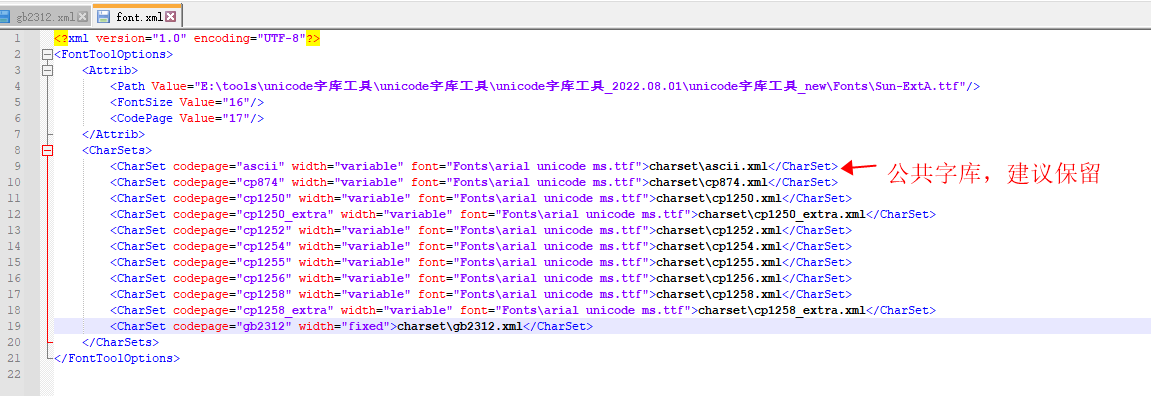The width and height of the screenshot is (1151, 396).
Task: Click the closing </CharSets> tag
Action: [121, 342]
